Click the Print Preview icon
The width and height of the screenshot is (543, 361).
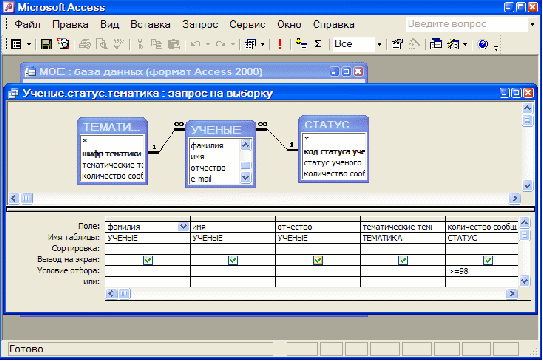102,44
